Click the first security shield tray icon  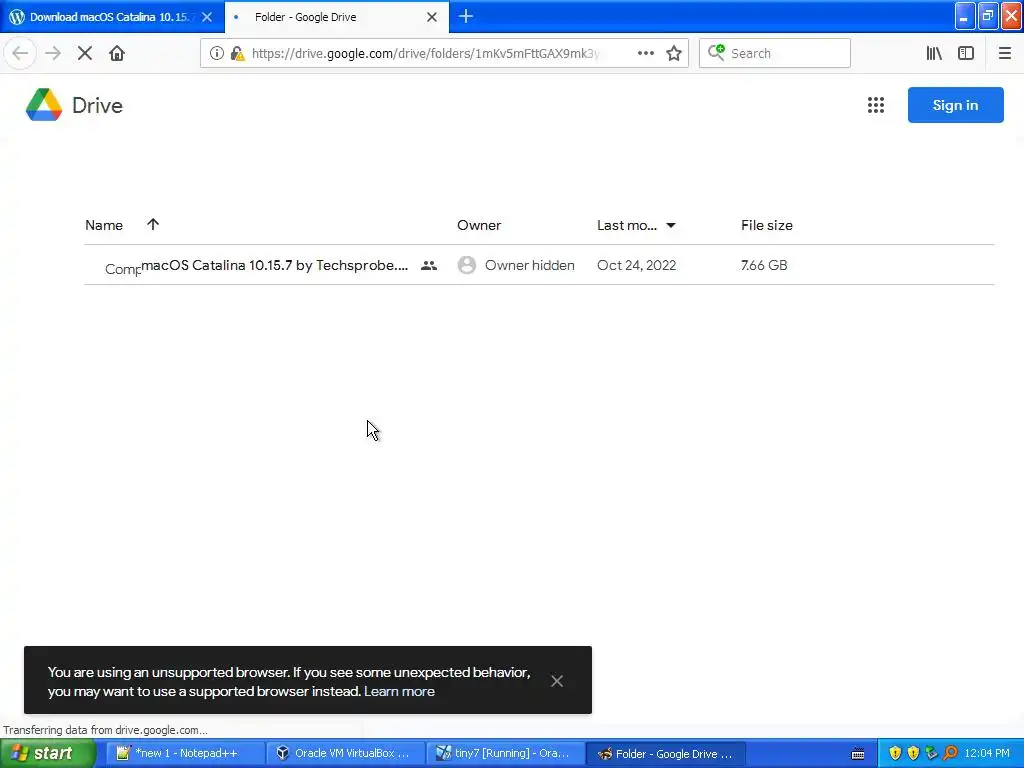[x=895, y=753]
